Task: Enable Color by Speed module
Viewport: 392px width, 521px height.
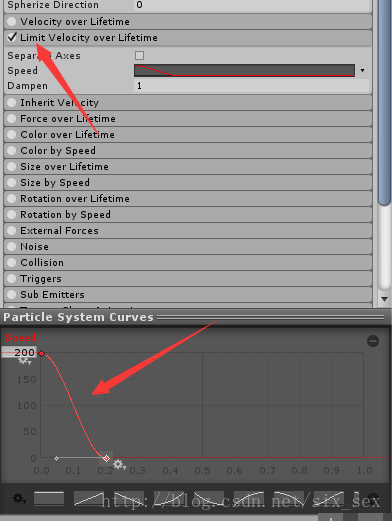Action: (12, 150)
